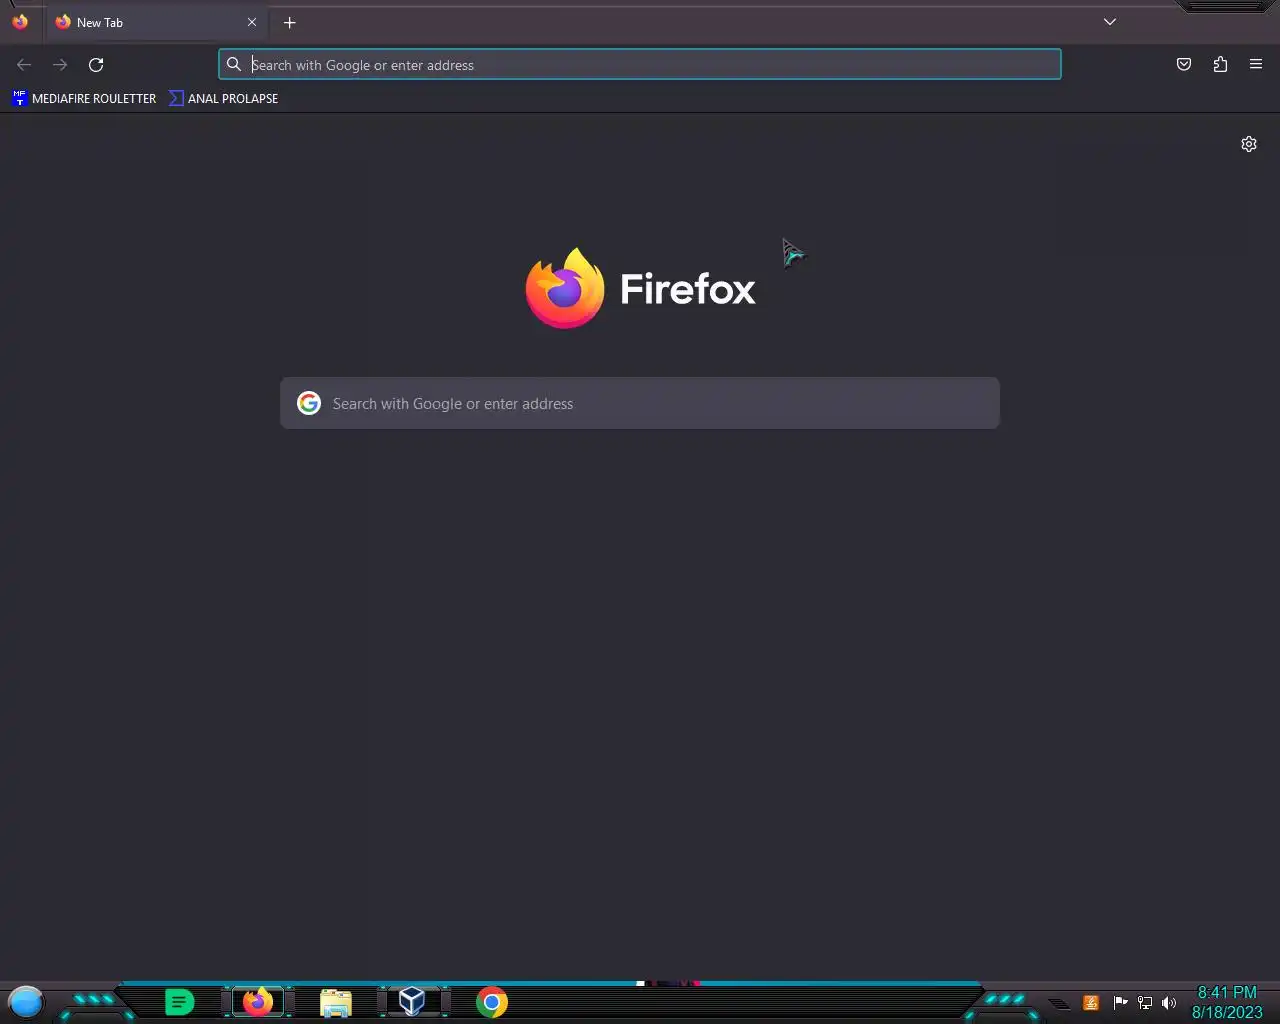Screen dimensions: 1280x1024
Task: Open the new tab personalize gear icon
Action: coord(1249,144)
